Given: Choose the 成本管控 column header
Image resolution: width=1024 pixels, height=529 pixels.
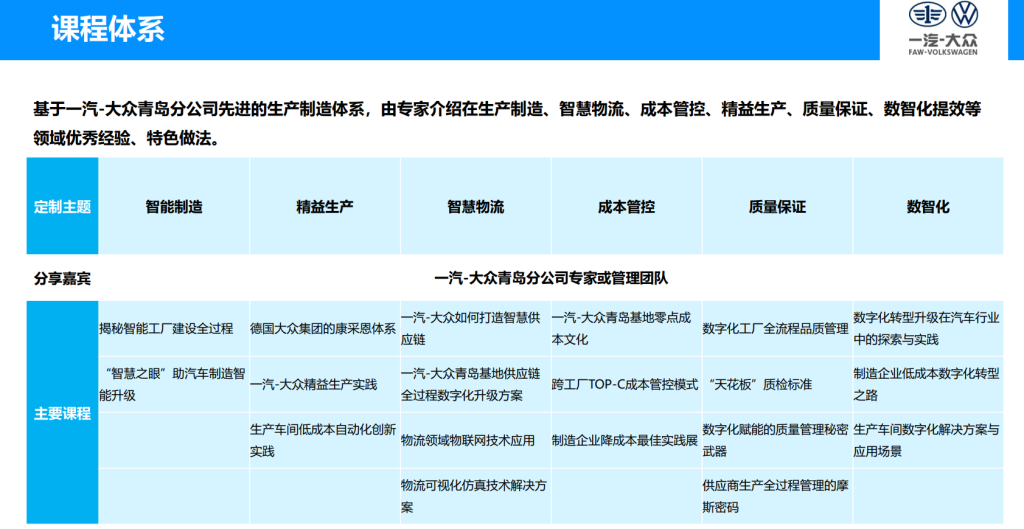Looking at the screenshot, I should (x=626, y=207).
